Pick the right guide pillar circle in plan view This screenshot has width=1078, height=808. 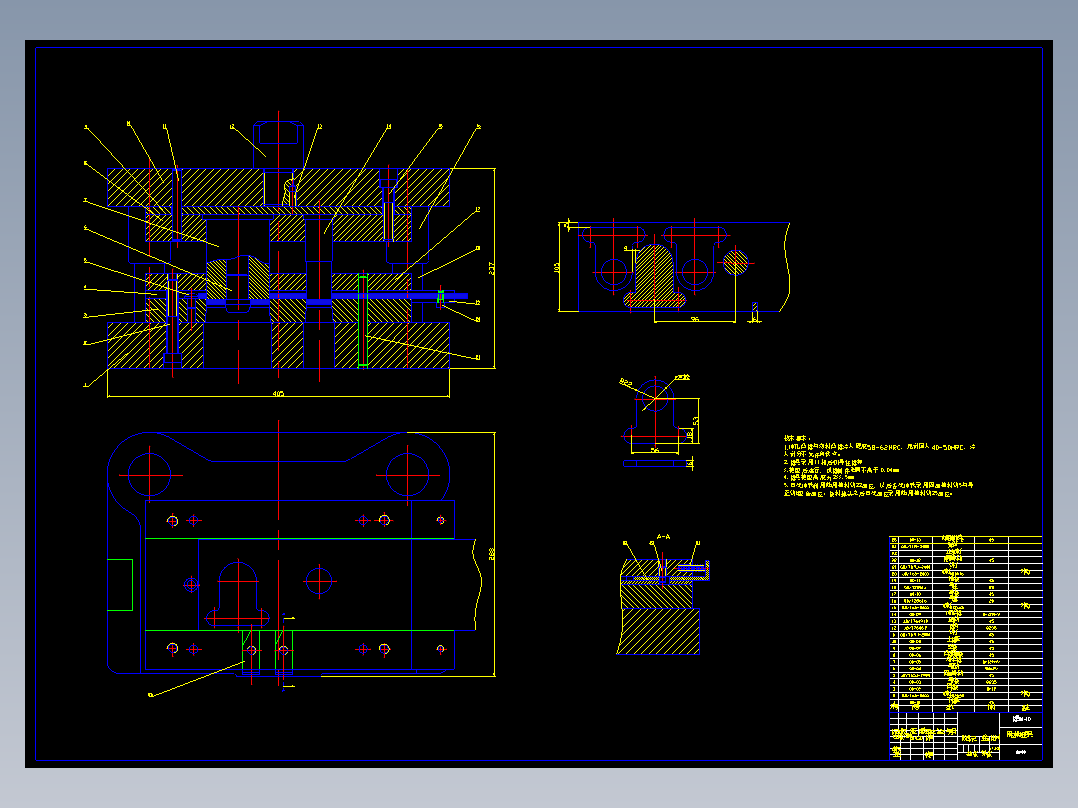pyautogui.click(x=408, y=474)
